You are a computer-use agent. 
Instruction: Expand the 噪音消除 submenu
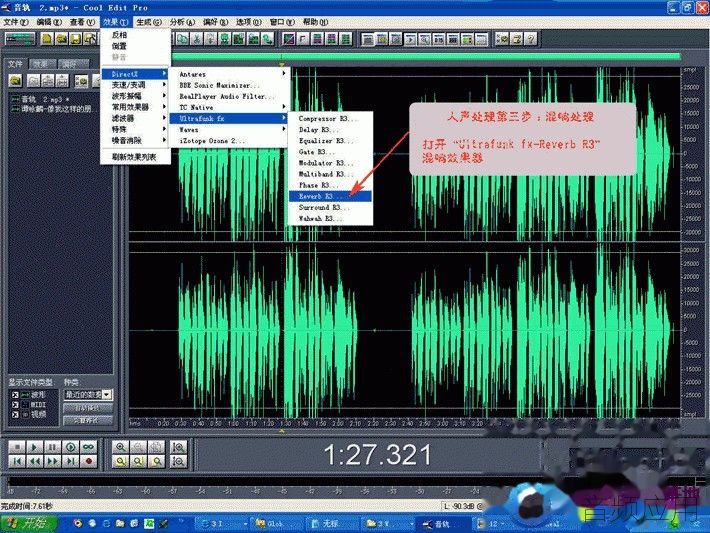click(135, 140)
